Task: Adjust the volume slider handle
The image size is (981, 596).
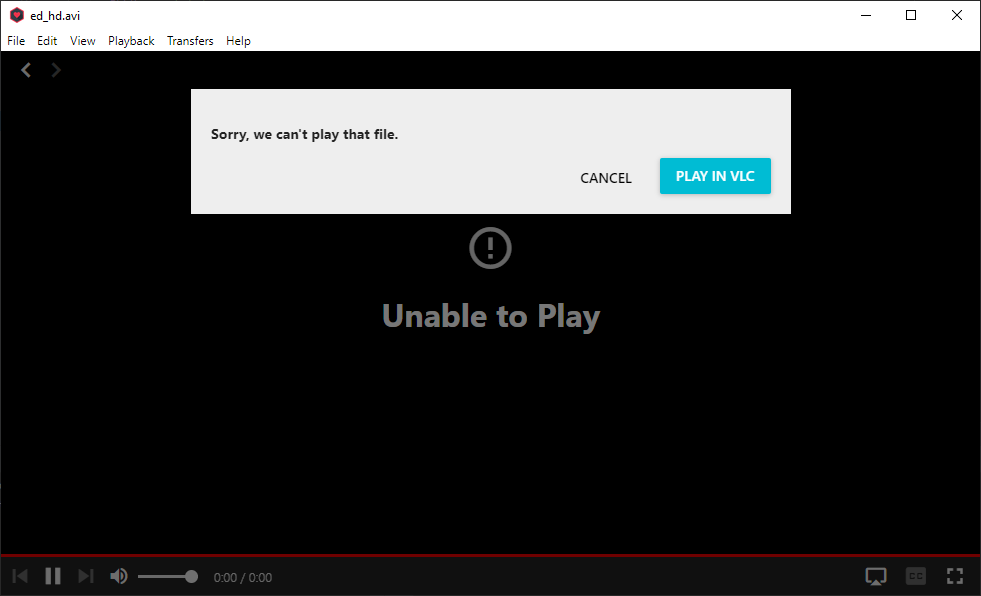Action: click(191, 577)
